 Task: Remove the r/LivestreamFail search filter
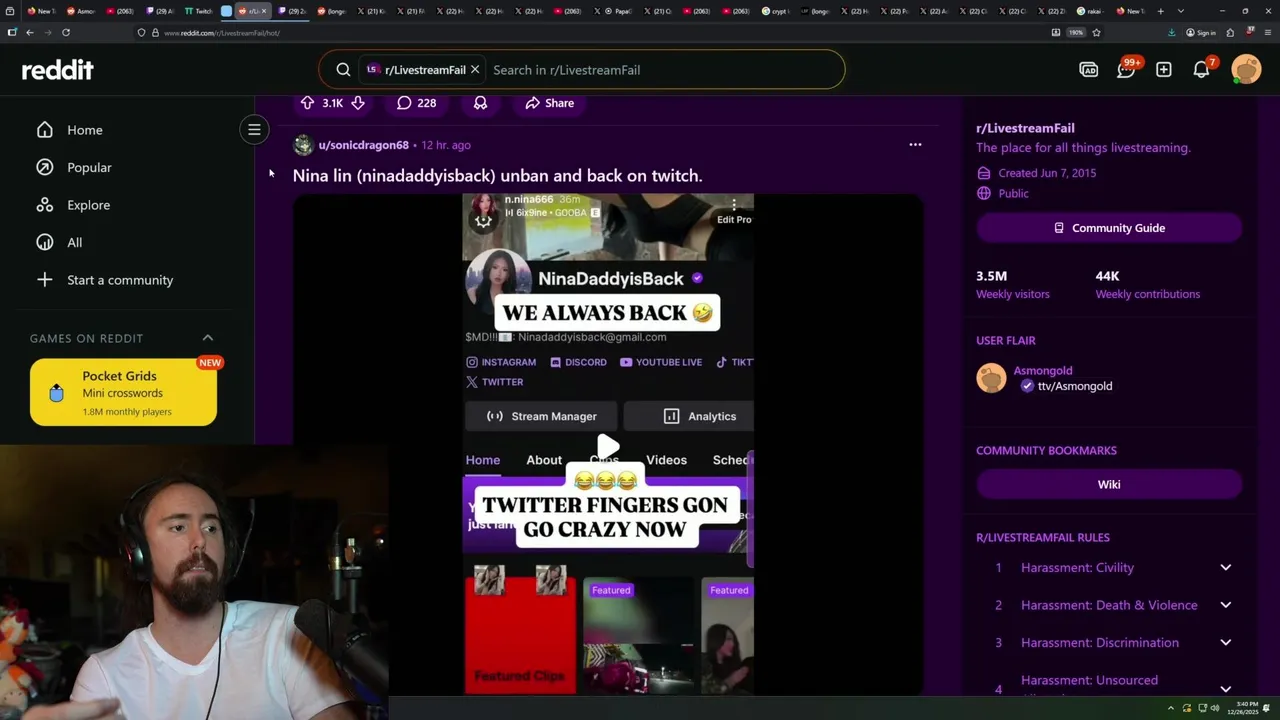pos(475,70)
